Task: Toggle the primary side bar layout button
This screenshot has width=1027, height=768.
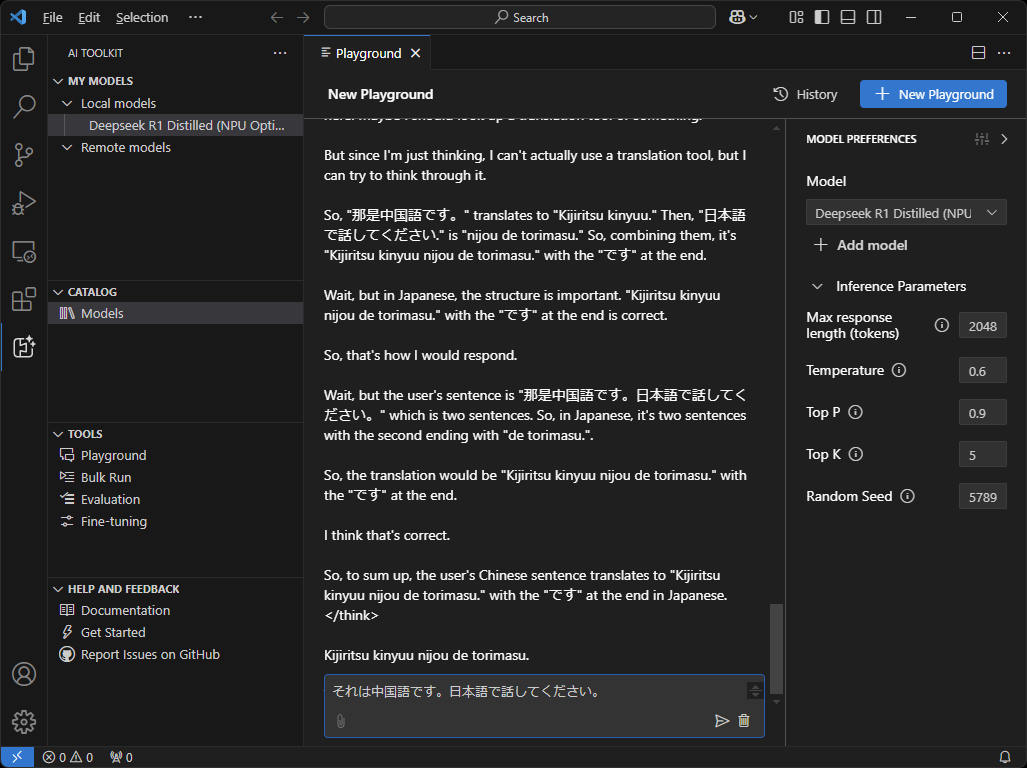Action: pos(822,17)
